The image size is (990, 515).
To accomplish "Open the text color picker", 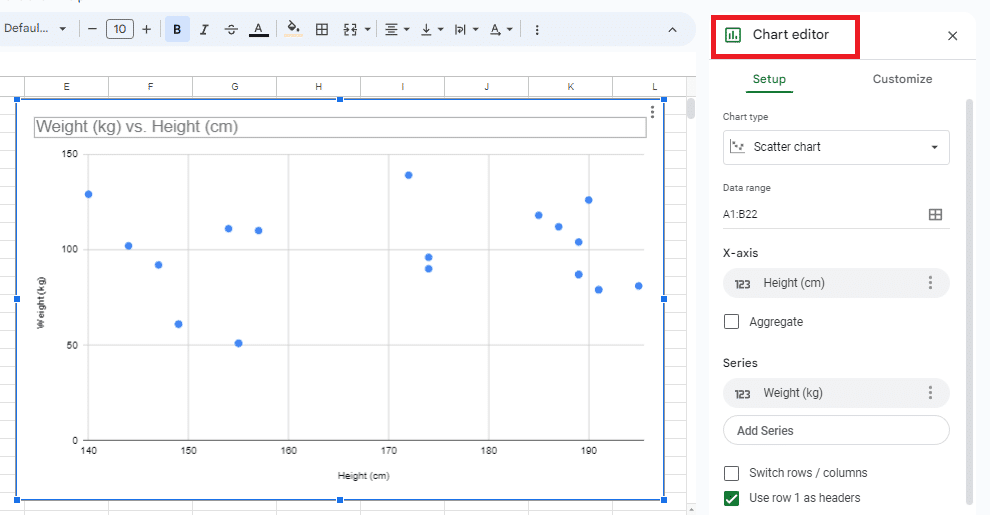I will tap(259, 30).
